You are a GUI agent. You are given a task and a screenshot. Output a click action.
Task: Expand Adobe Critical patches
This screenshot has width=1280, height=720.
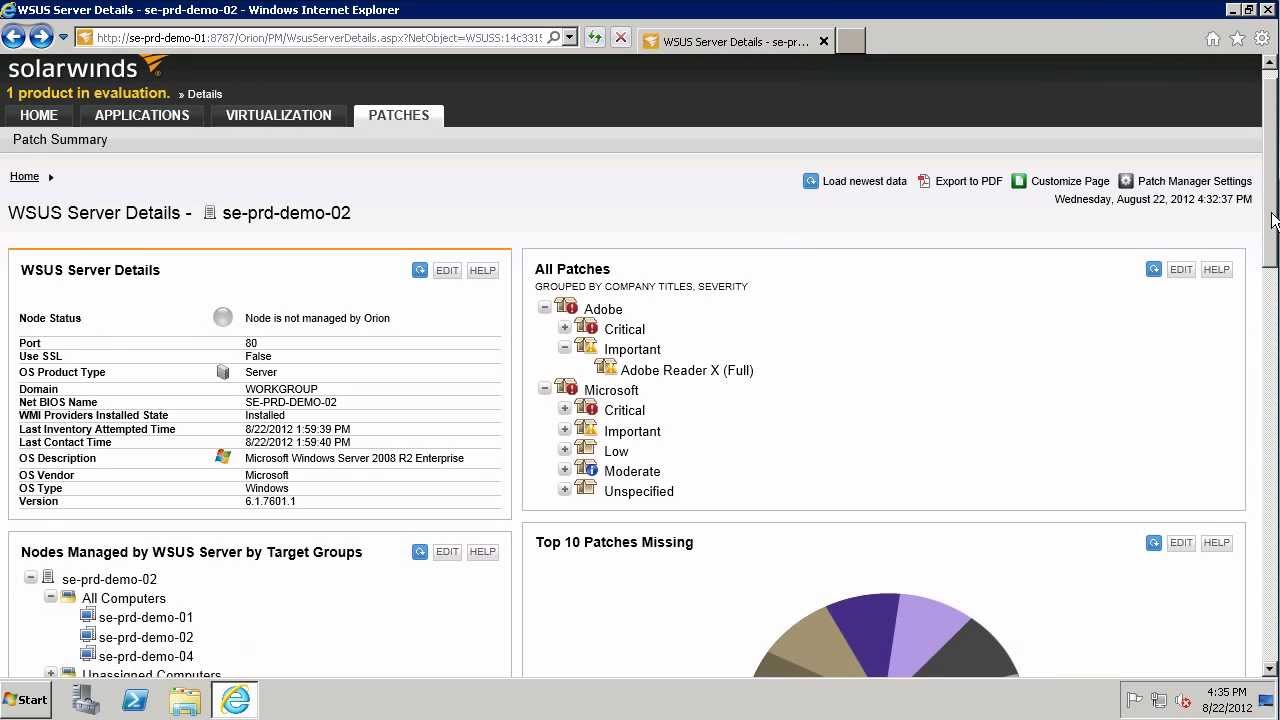click(x=565, y=328)
